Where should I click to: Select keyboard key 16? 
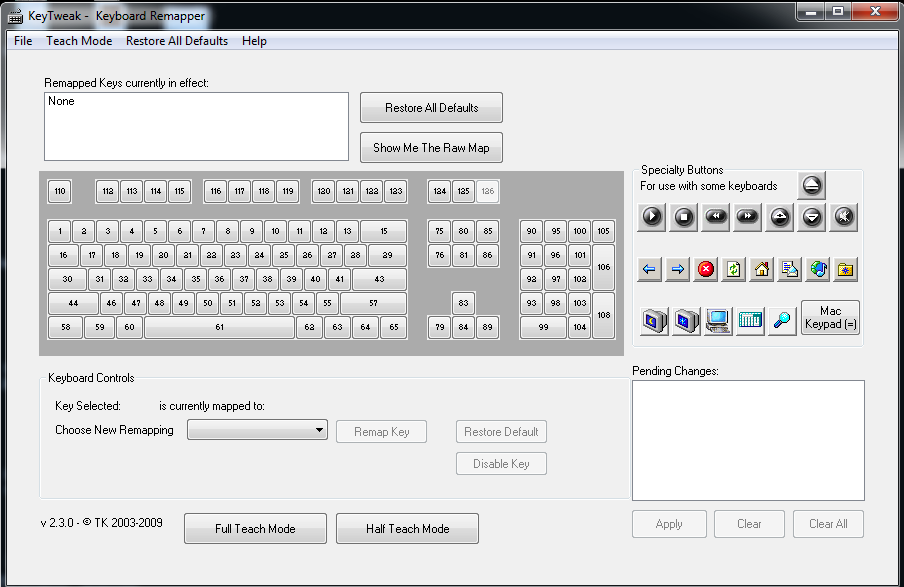tap(63, 255)
